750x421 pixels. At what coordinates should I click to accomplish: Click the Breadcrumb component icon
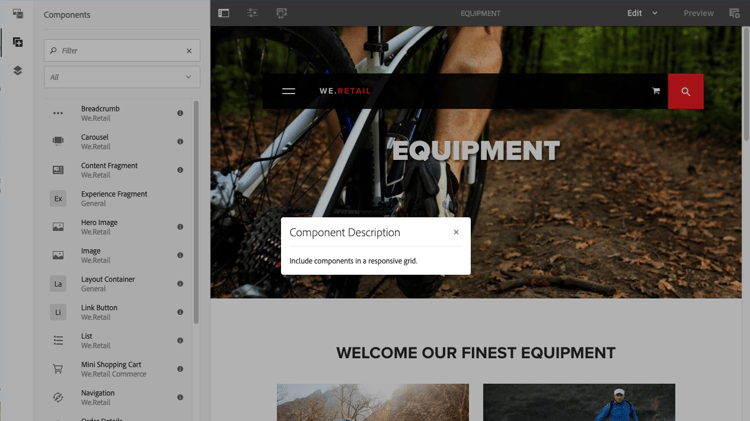point(58,113)
